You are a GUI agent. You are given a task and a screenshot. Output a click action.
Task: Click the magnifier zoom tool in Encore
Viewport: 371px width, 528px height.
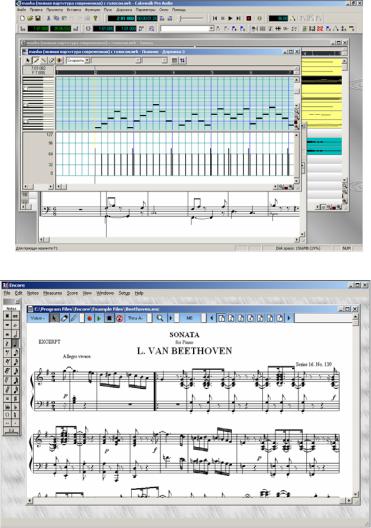pos(160,318)
